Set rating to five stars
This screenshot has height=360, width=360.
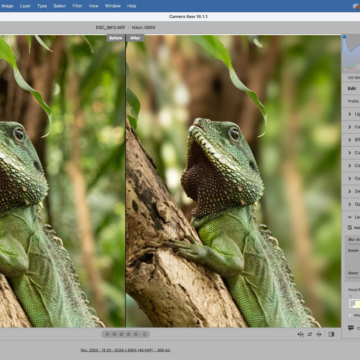[x=135, y=334]
